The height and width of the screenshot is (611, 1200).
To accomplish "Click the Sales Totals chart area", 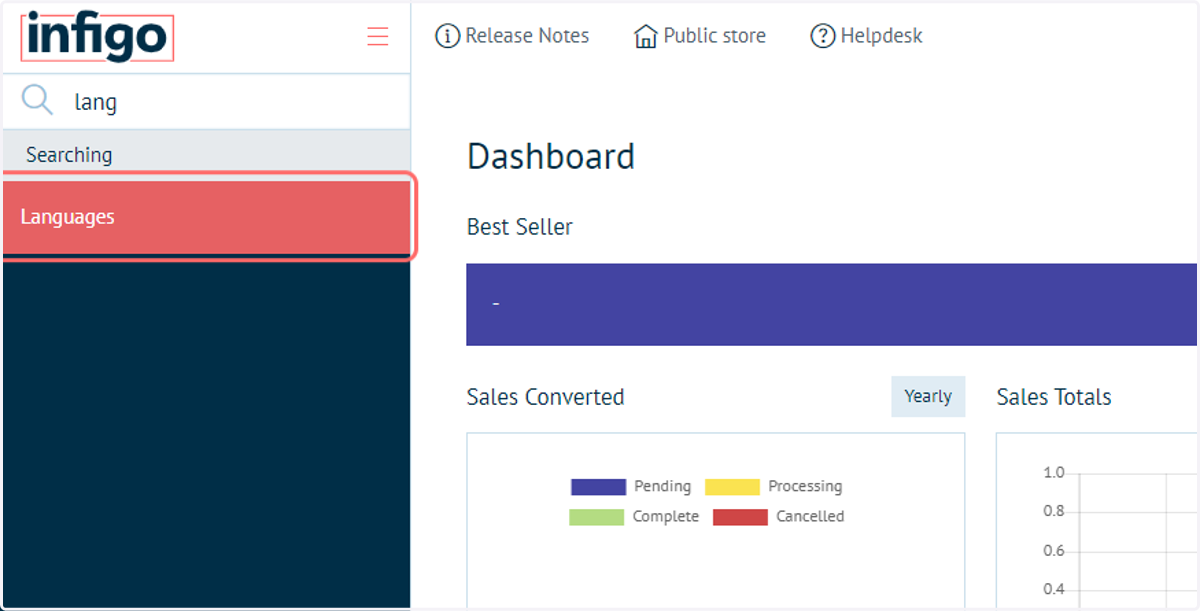I will coord(1097,519).
